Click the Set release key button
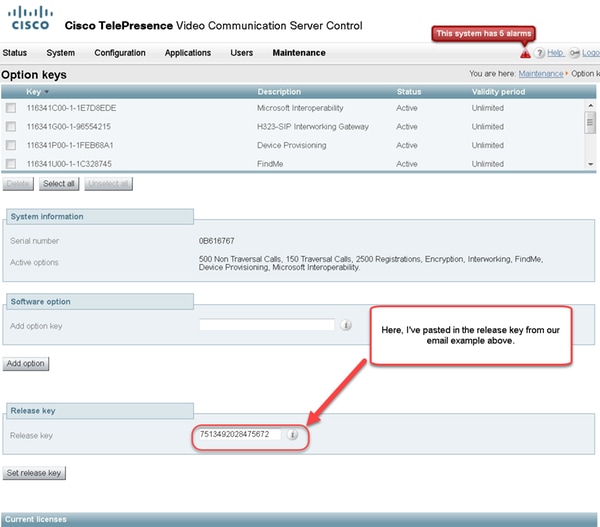Screen dimensions: 600x527 point(34,473)
